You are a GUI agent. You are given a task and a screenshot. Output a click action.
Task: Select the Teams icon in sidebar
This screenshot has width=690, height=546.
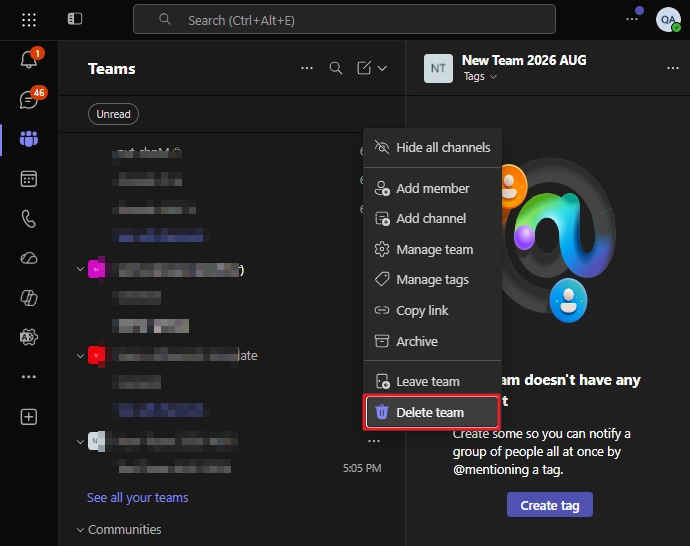point(29,139)
